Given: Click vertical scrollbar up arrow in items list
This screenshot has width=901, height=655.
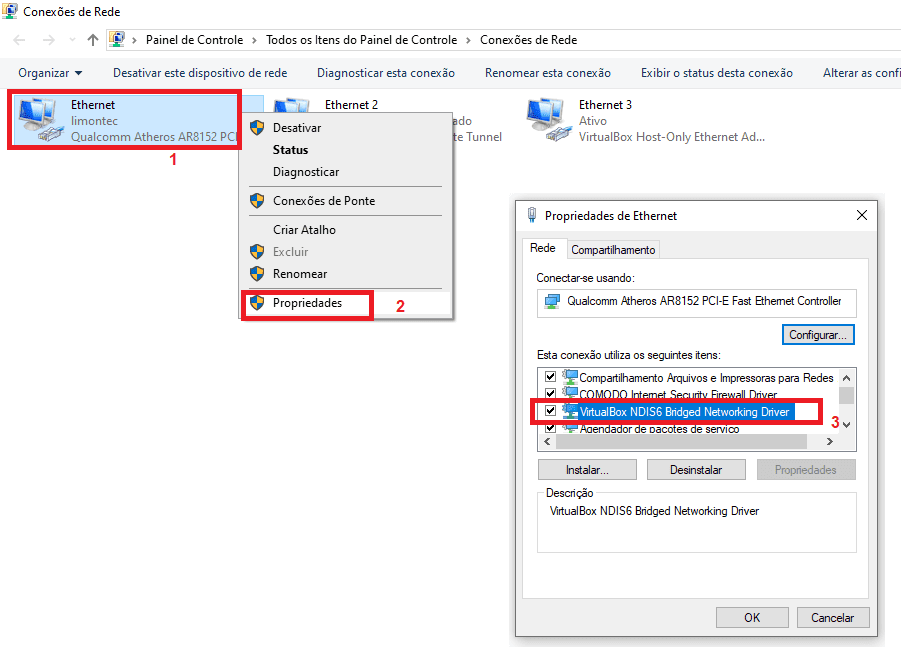Looking at the screenshot, I should tap(846, 377).
